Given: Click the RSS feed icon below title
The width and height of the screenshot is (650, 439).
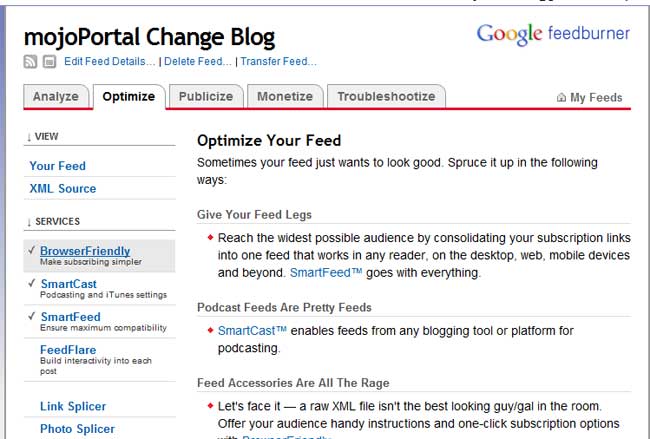Looking at the screenshot, I should (x=30, y=62).
